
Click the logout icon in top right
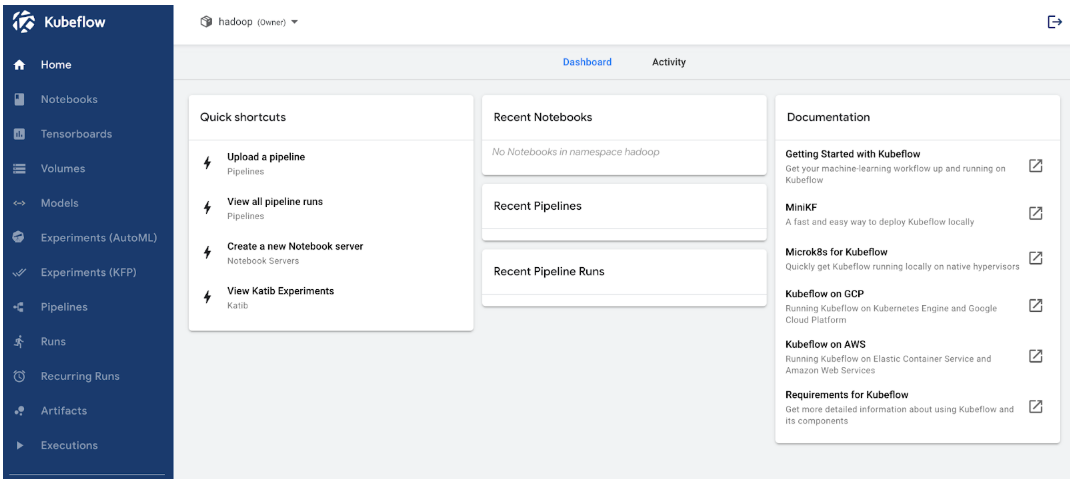(1055, 22)
